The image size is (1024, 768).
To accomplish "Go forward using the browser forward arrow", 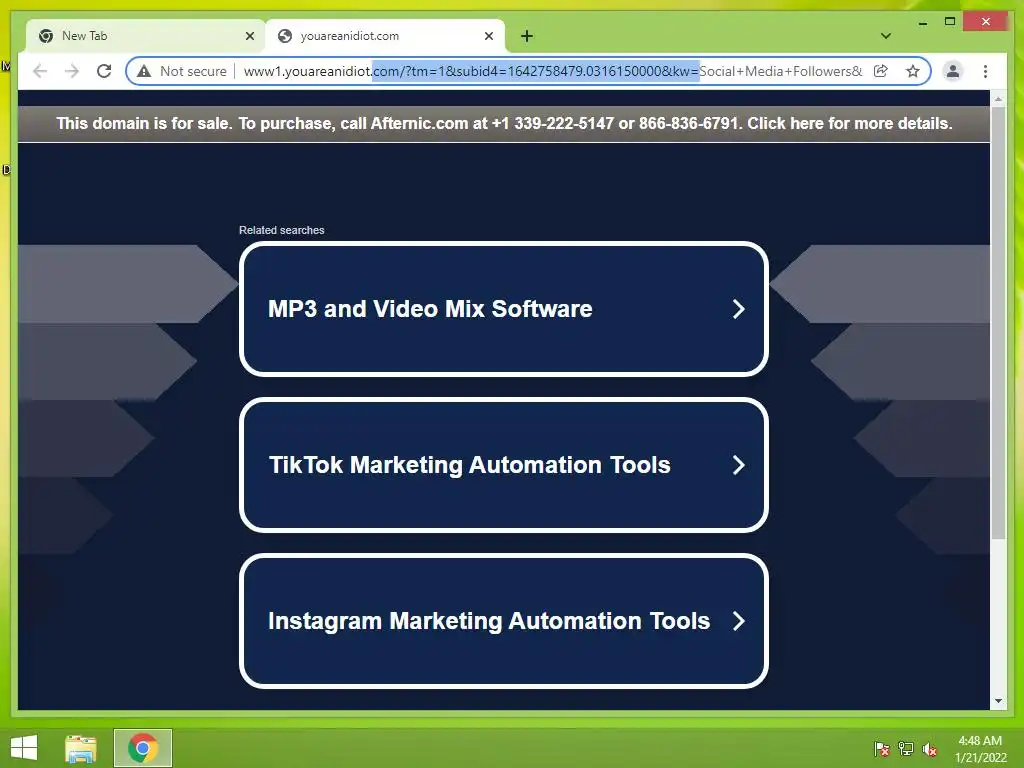I will pos(72,71).
